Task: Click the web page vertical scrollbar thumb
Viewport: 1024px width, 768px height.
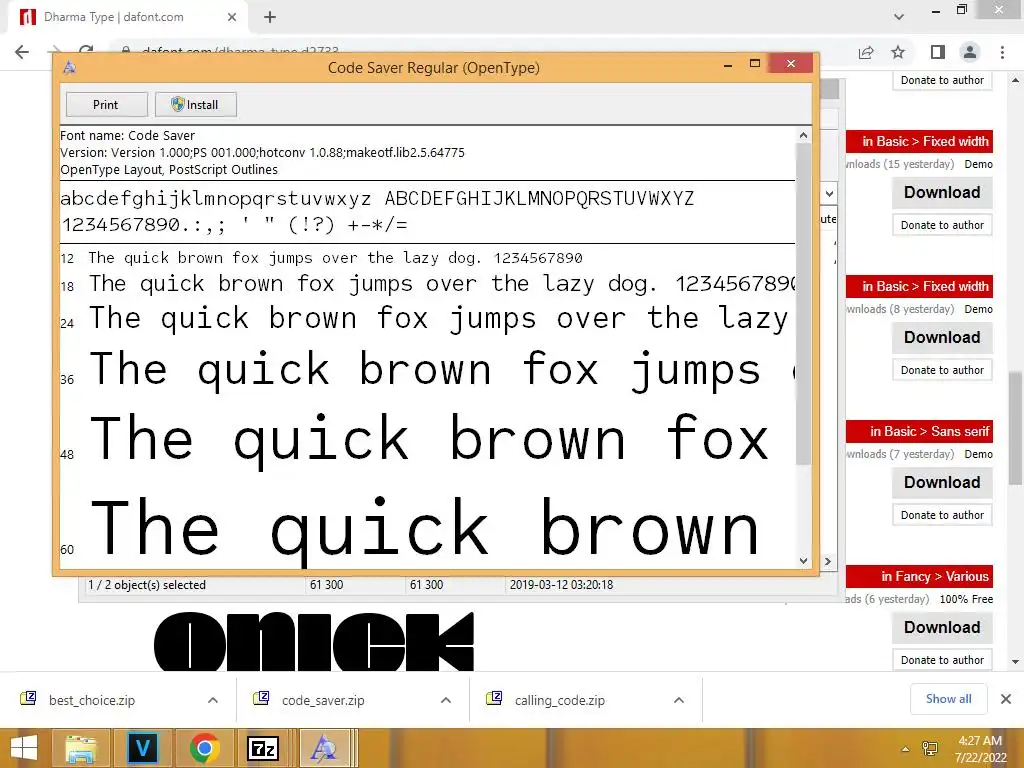Action: [x=1015, y=428]
